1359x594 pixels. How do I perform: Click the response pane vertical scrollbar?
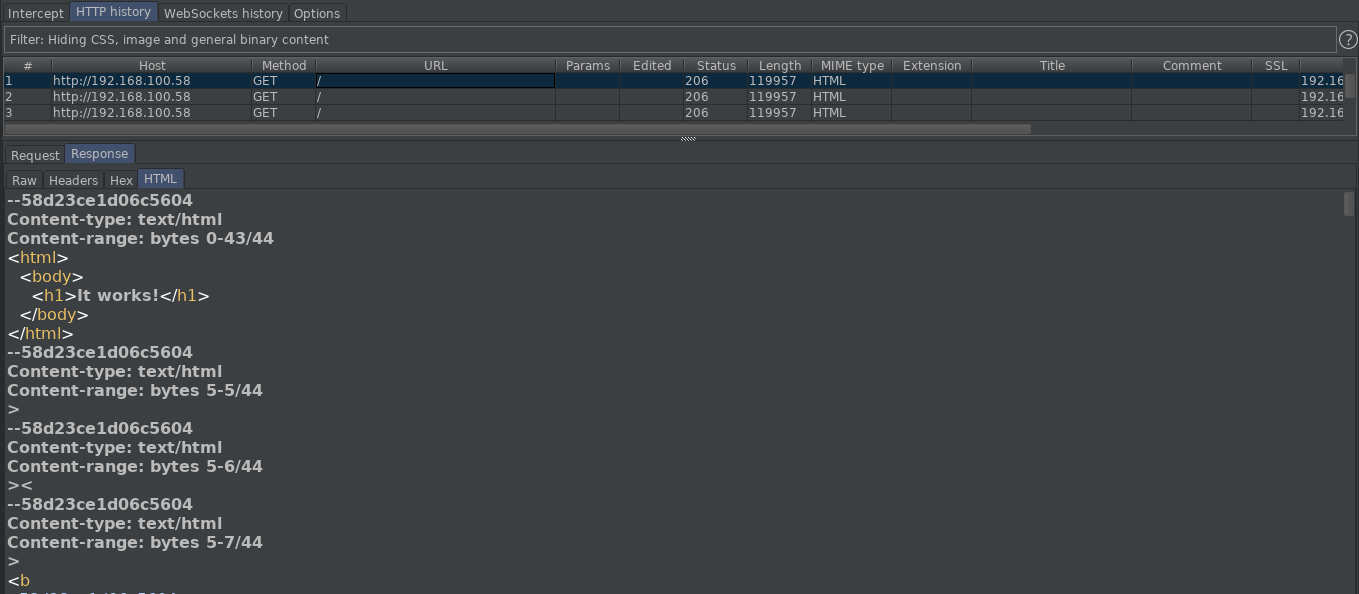click(x=1349, y=391)
